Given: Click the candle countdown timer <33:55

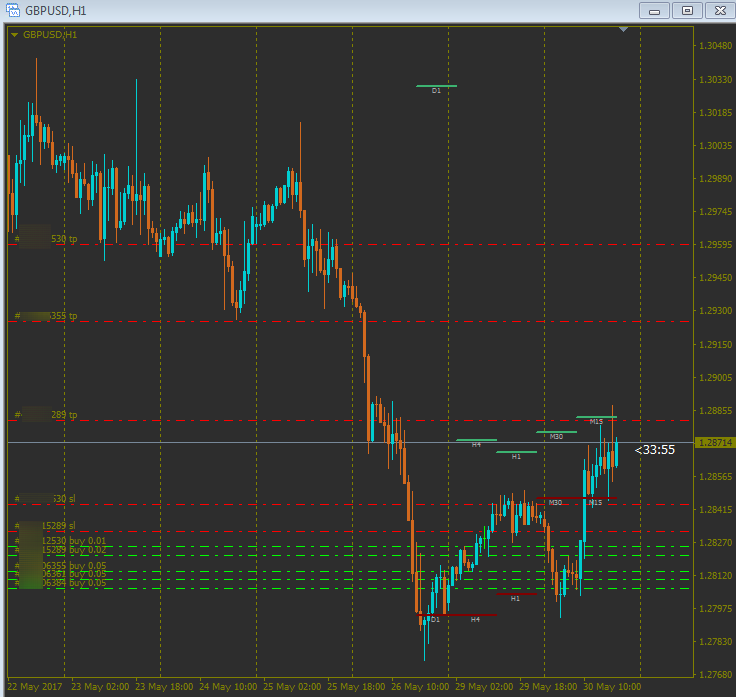Looking at the screenshot, I should point(654,450).
